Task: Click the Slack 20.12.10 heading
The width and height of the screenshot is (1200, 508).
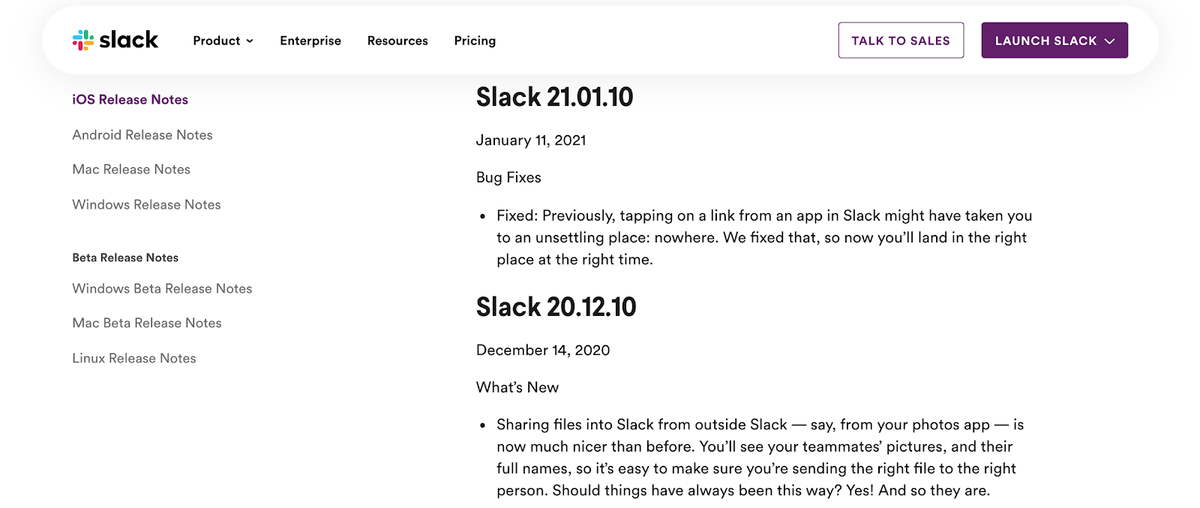Action: coord(556,307)
